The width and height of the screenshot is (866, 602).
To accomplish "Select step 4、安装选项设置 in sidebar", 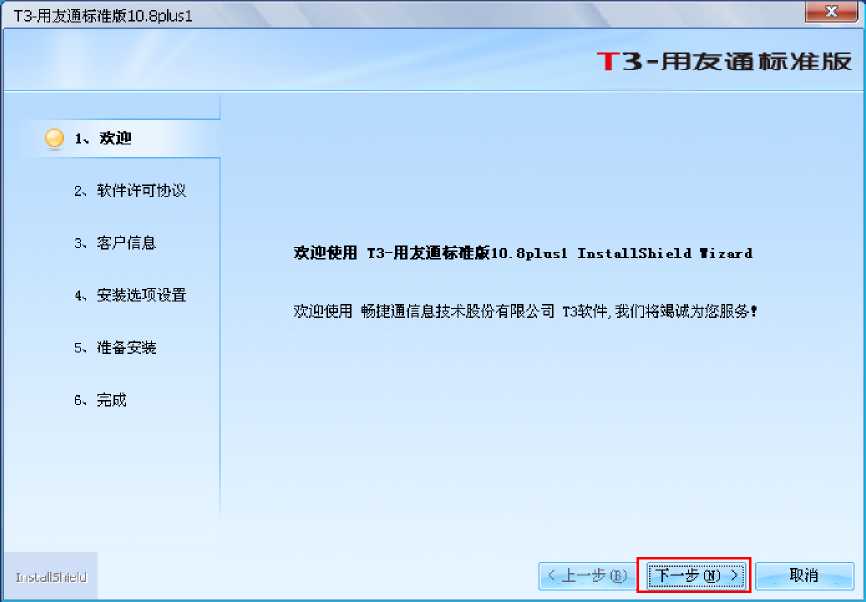I will [130, 295].
